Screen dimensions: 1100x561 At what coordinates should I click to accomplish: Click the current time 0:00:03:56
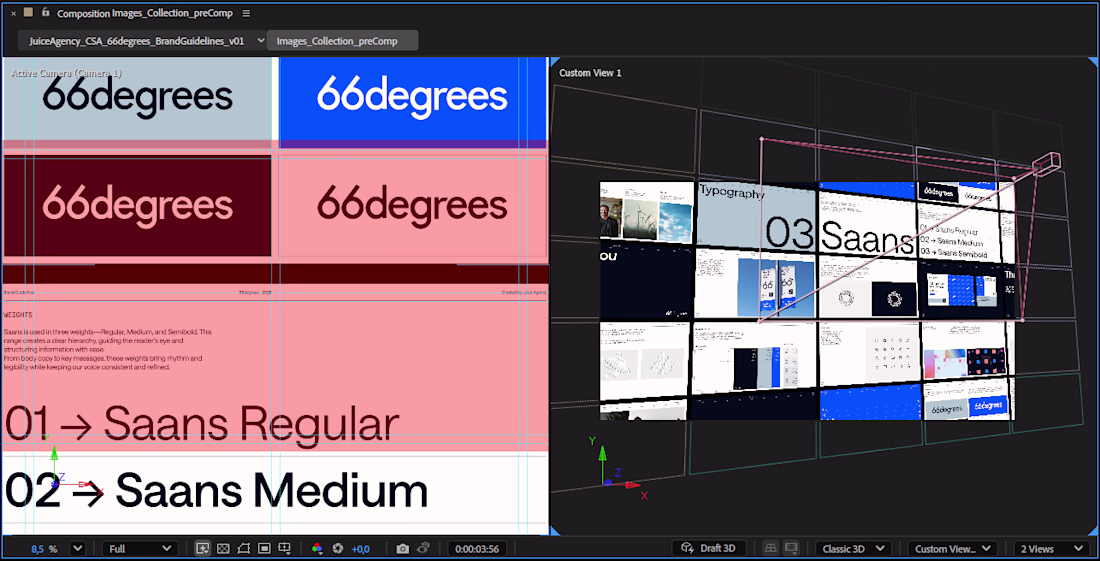[476, 549]
